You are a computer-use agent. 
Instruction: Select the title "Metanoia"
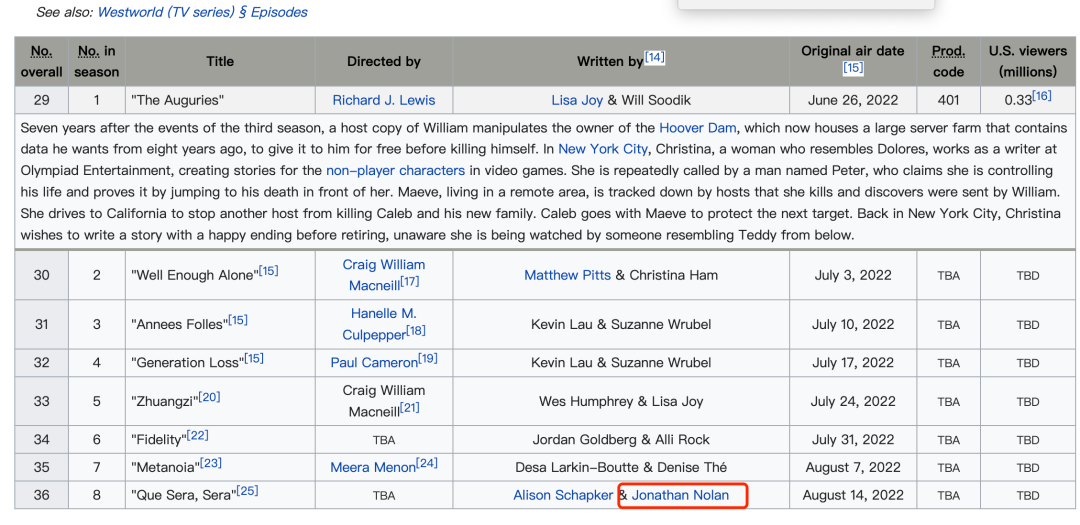(165, 468)
